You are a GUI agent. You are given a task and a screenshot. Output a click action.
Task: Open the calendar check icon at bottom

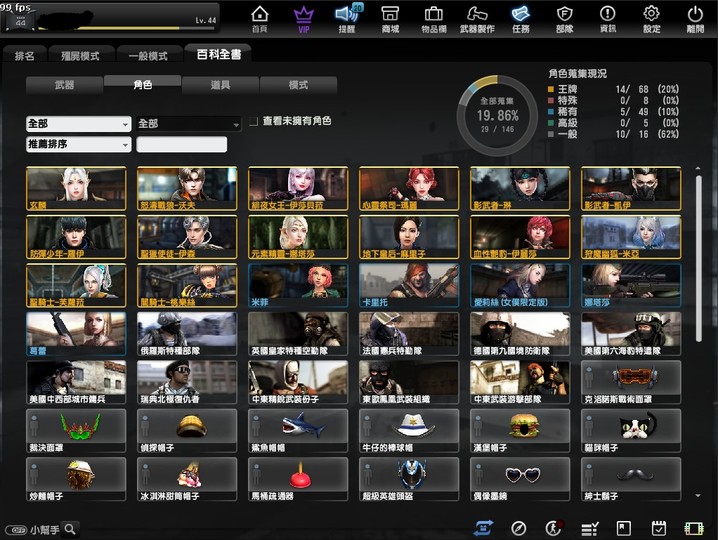[658, 528]
